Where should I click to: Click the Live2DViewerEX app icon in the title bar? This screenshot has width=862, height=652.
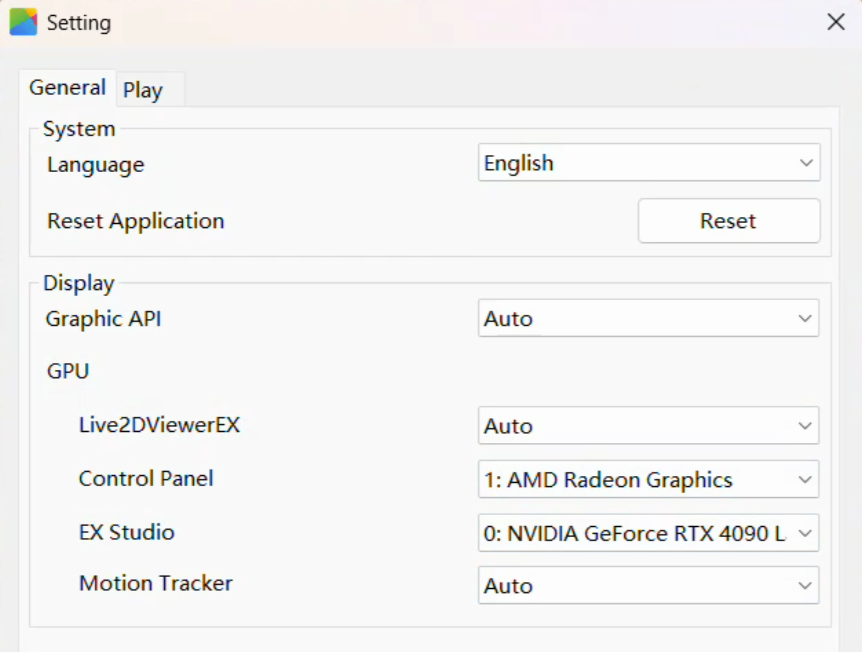click(x=22, y=21)
